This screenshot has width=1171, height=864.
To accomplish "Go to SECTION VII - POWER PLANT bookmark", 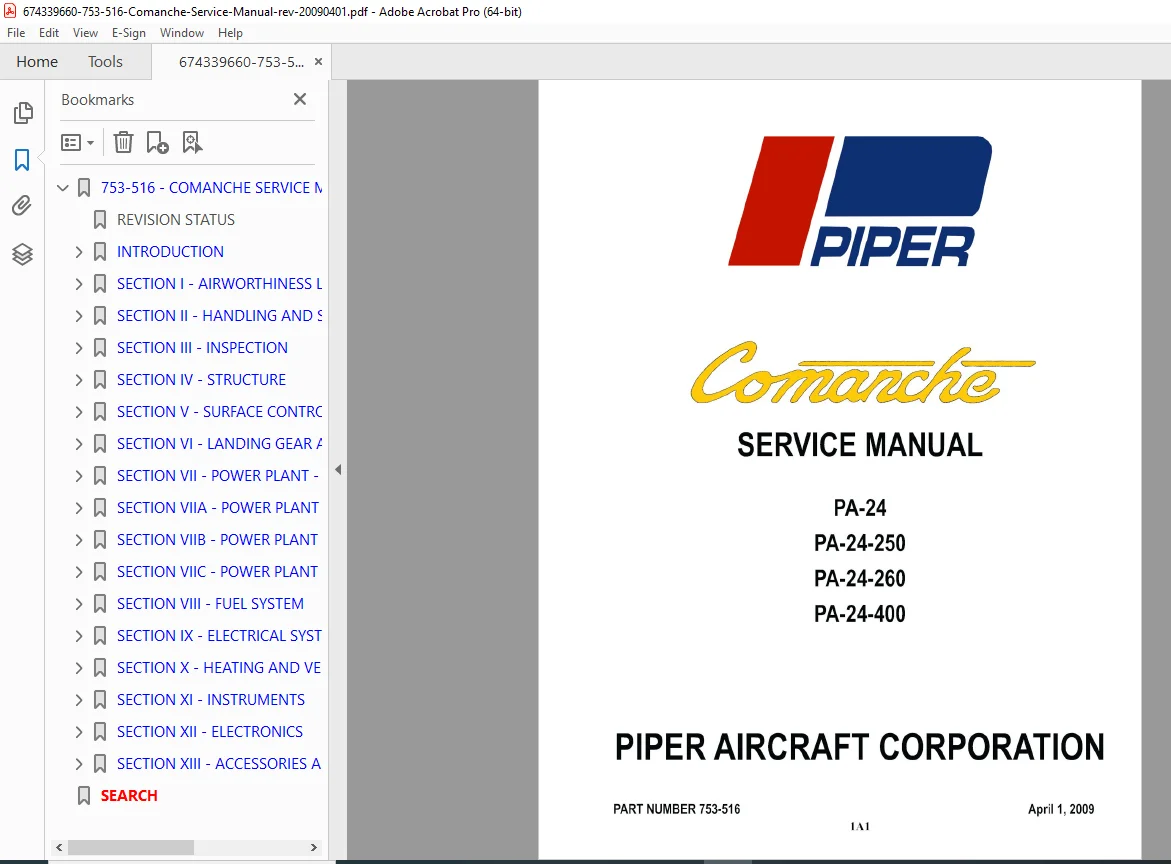I will pos(218,476).
